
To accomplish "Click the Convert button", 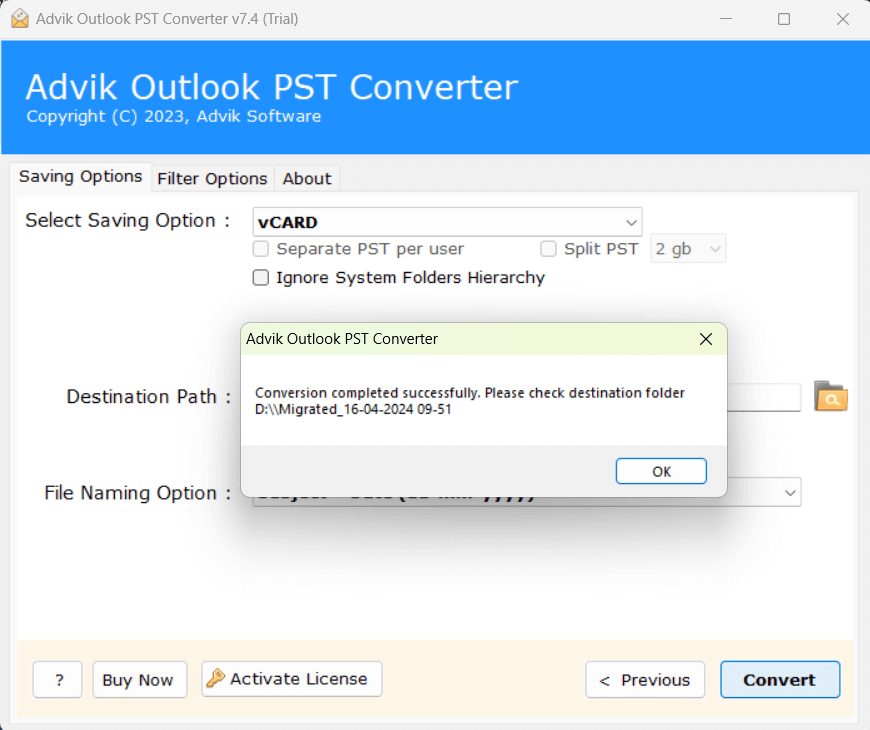I will coord(780,680).
